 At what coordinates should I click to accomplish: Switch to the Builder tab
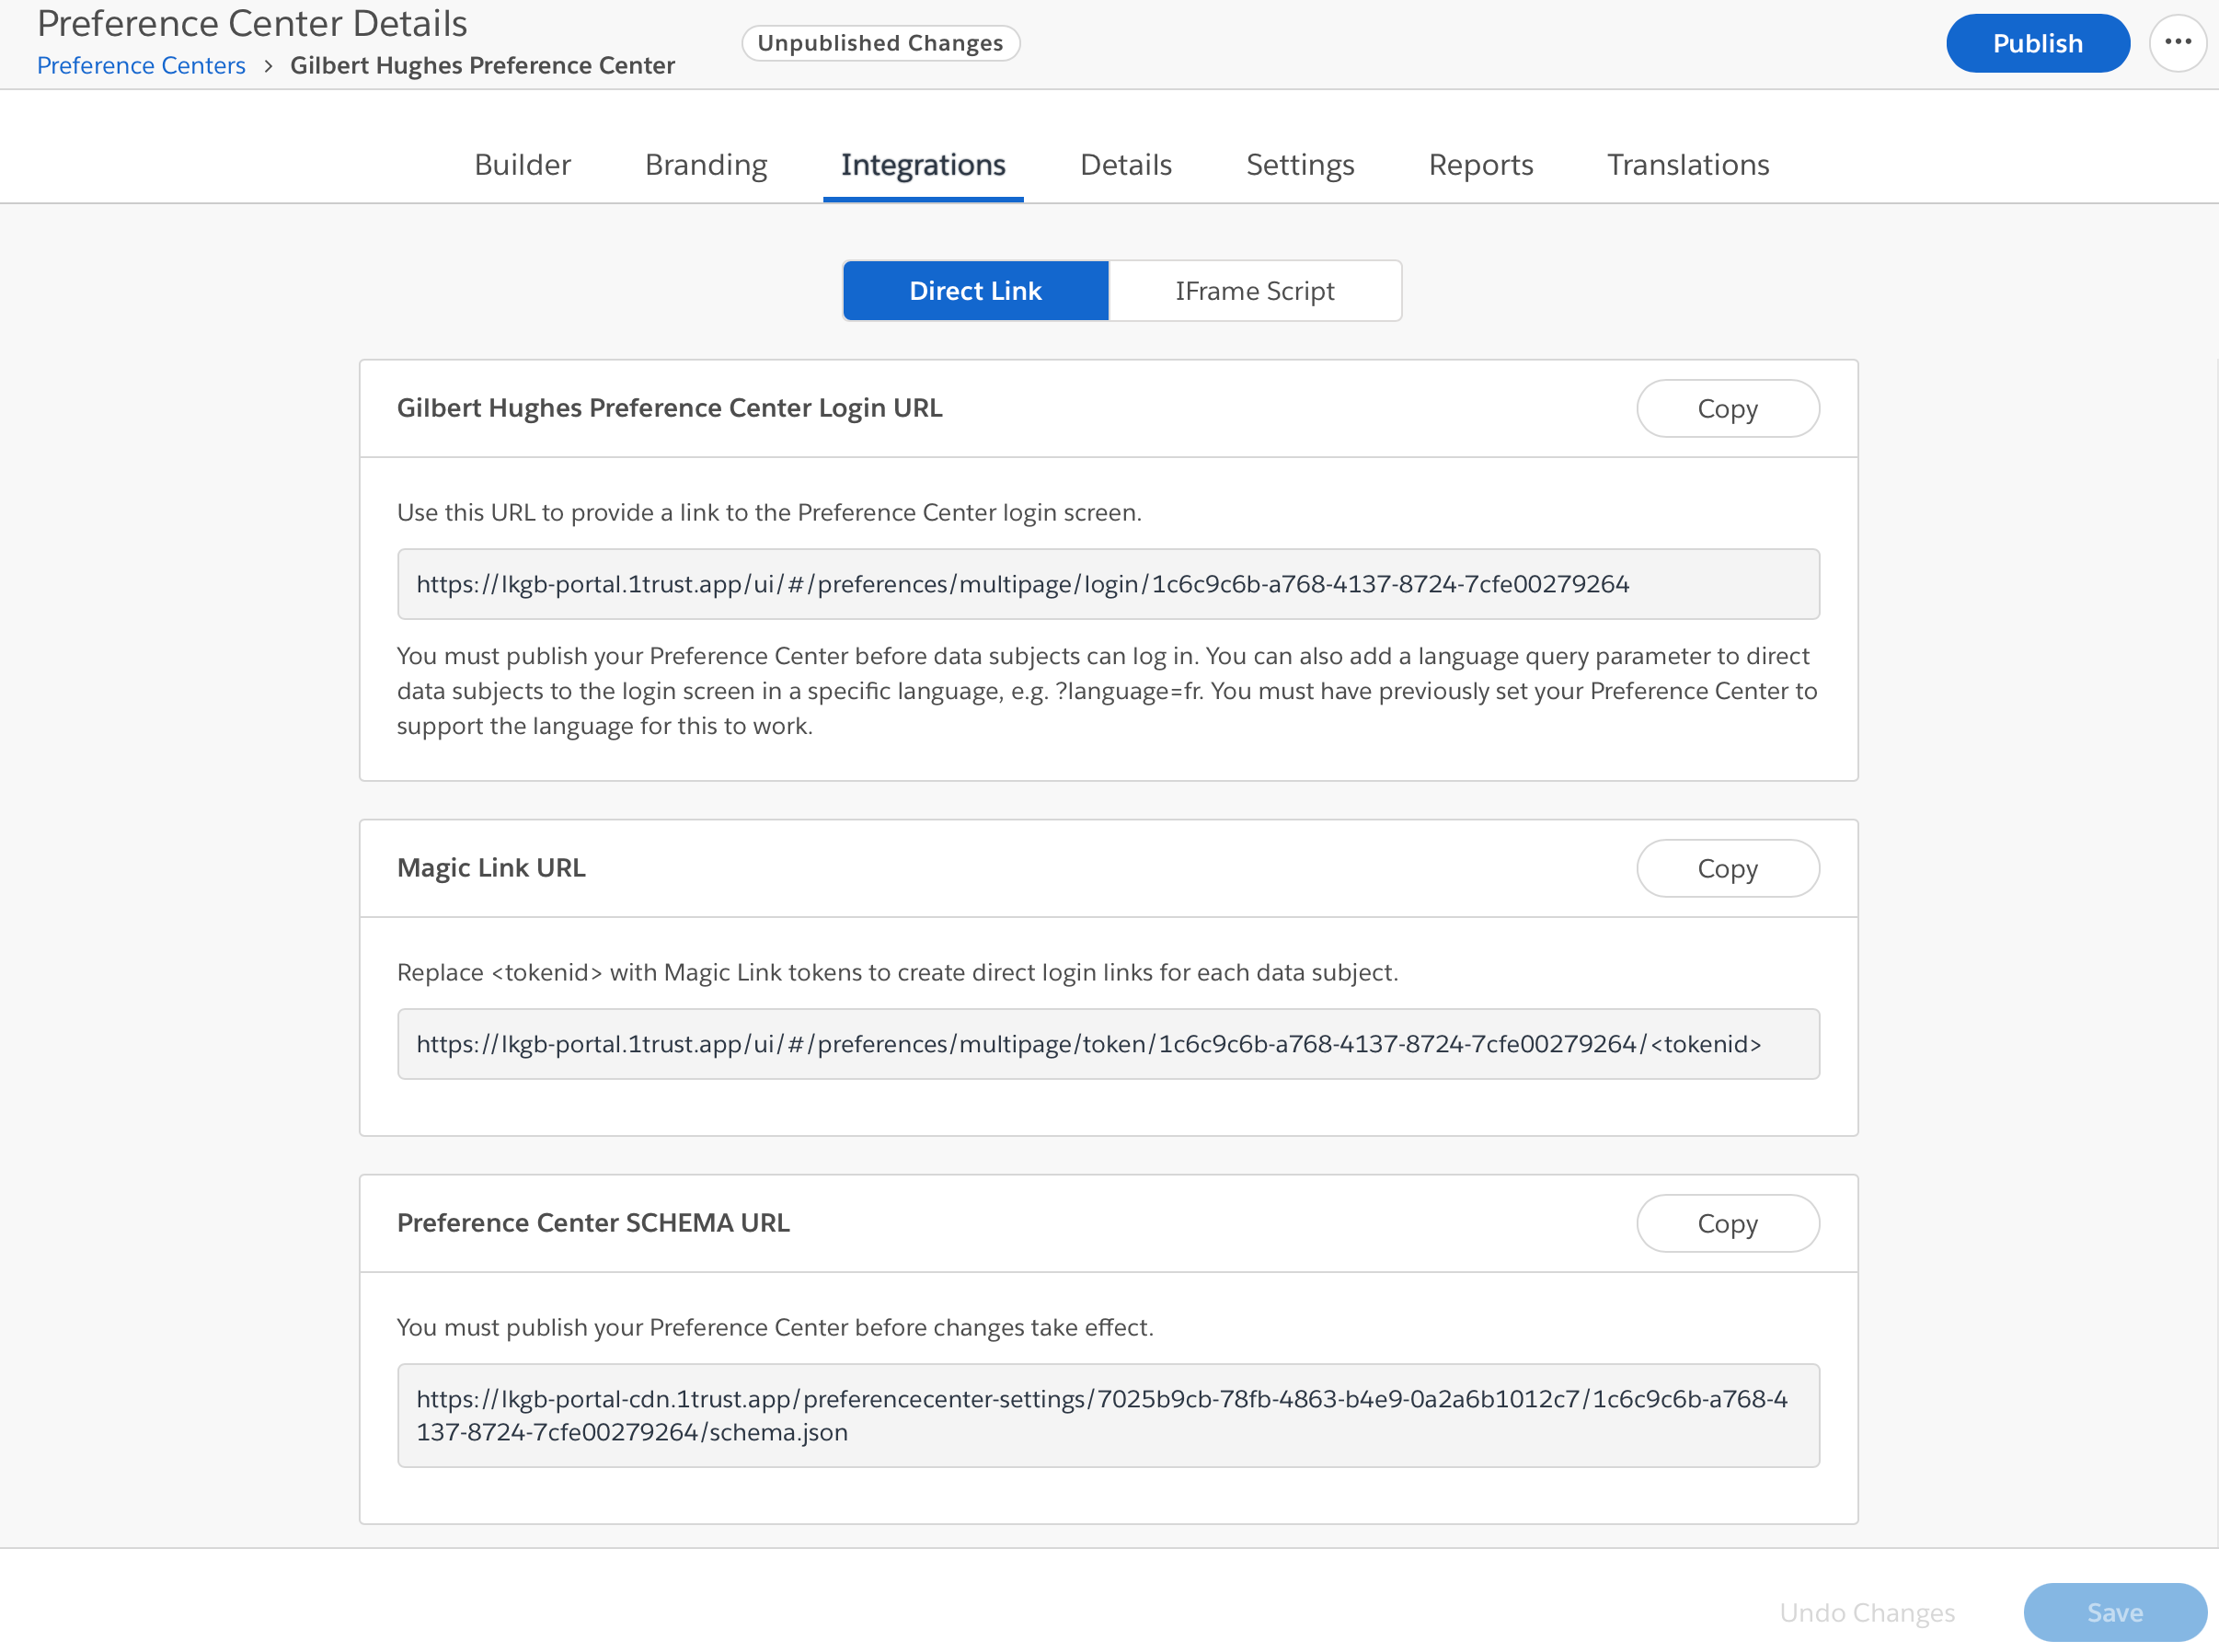(521, 165)
